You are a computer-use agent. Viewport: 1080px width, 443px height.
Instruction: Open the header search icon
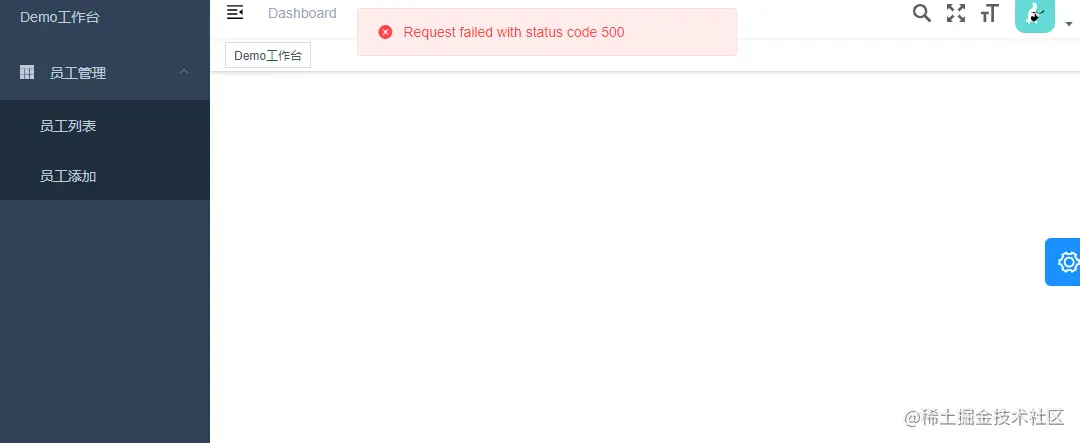click(x=922, y=12)
